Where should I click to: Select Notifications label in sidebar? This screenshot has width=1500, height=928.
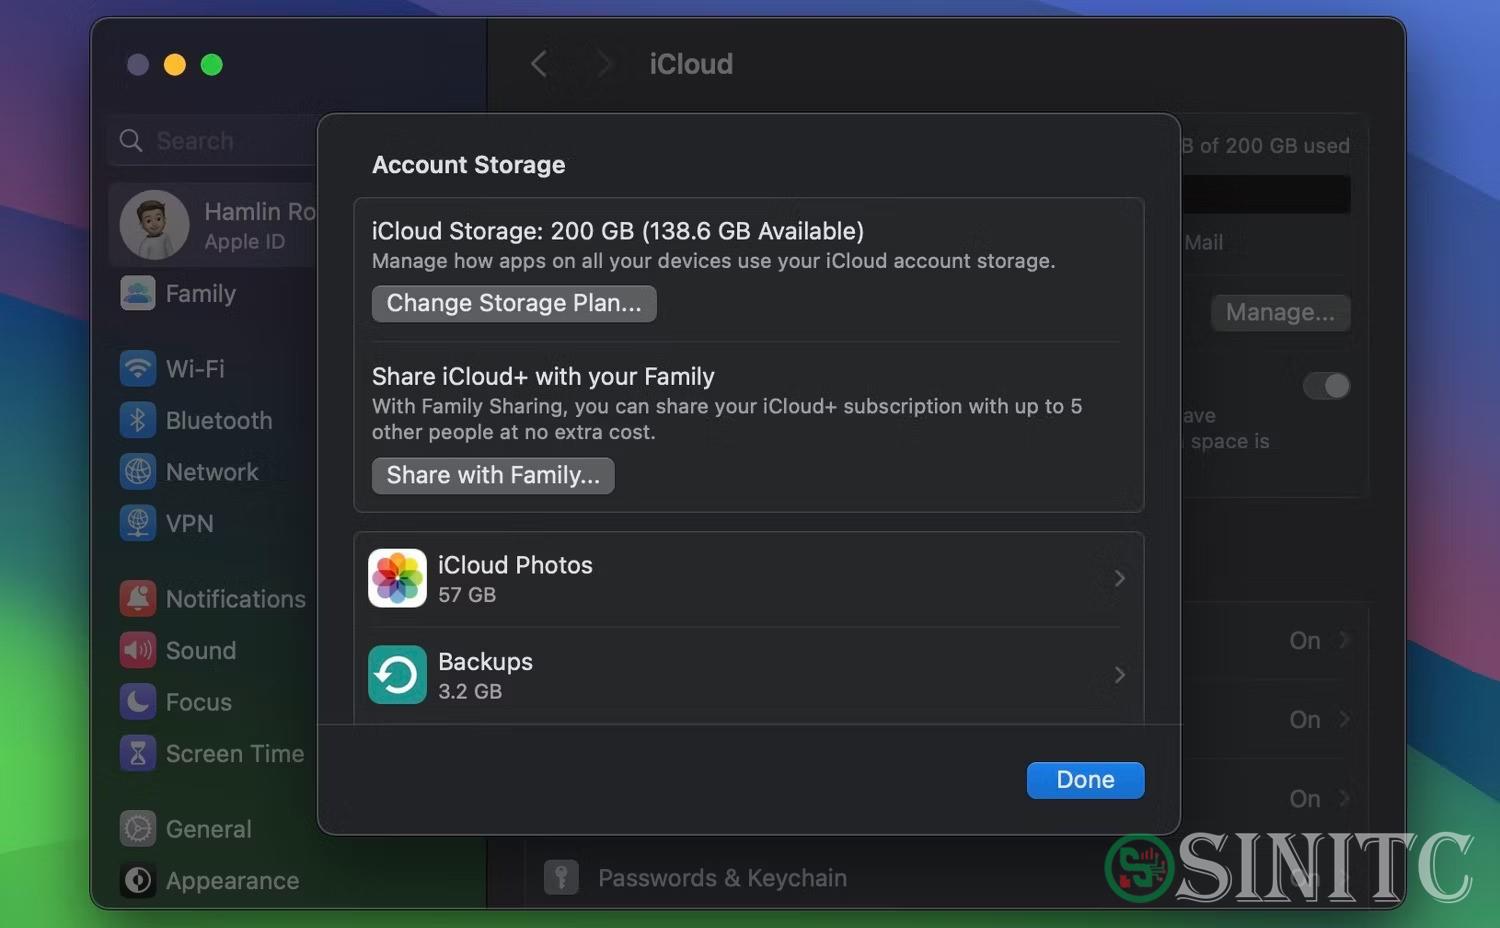point(236,599)
